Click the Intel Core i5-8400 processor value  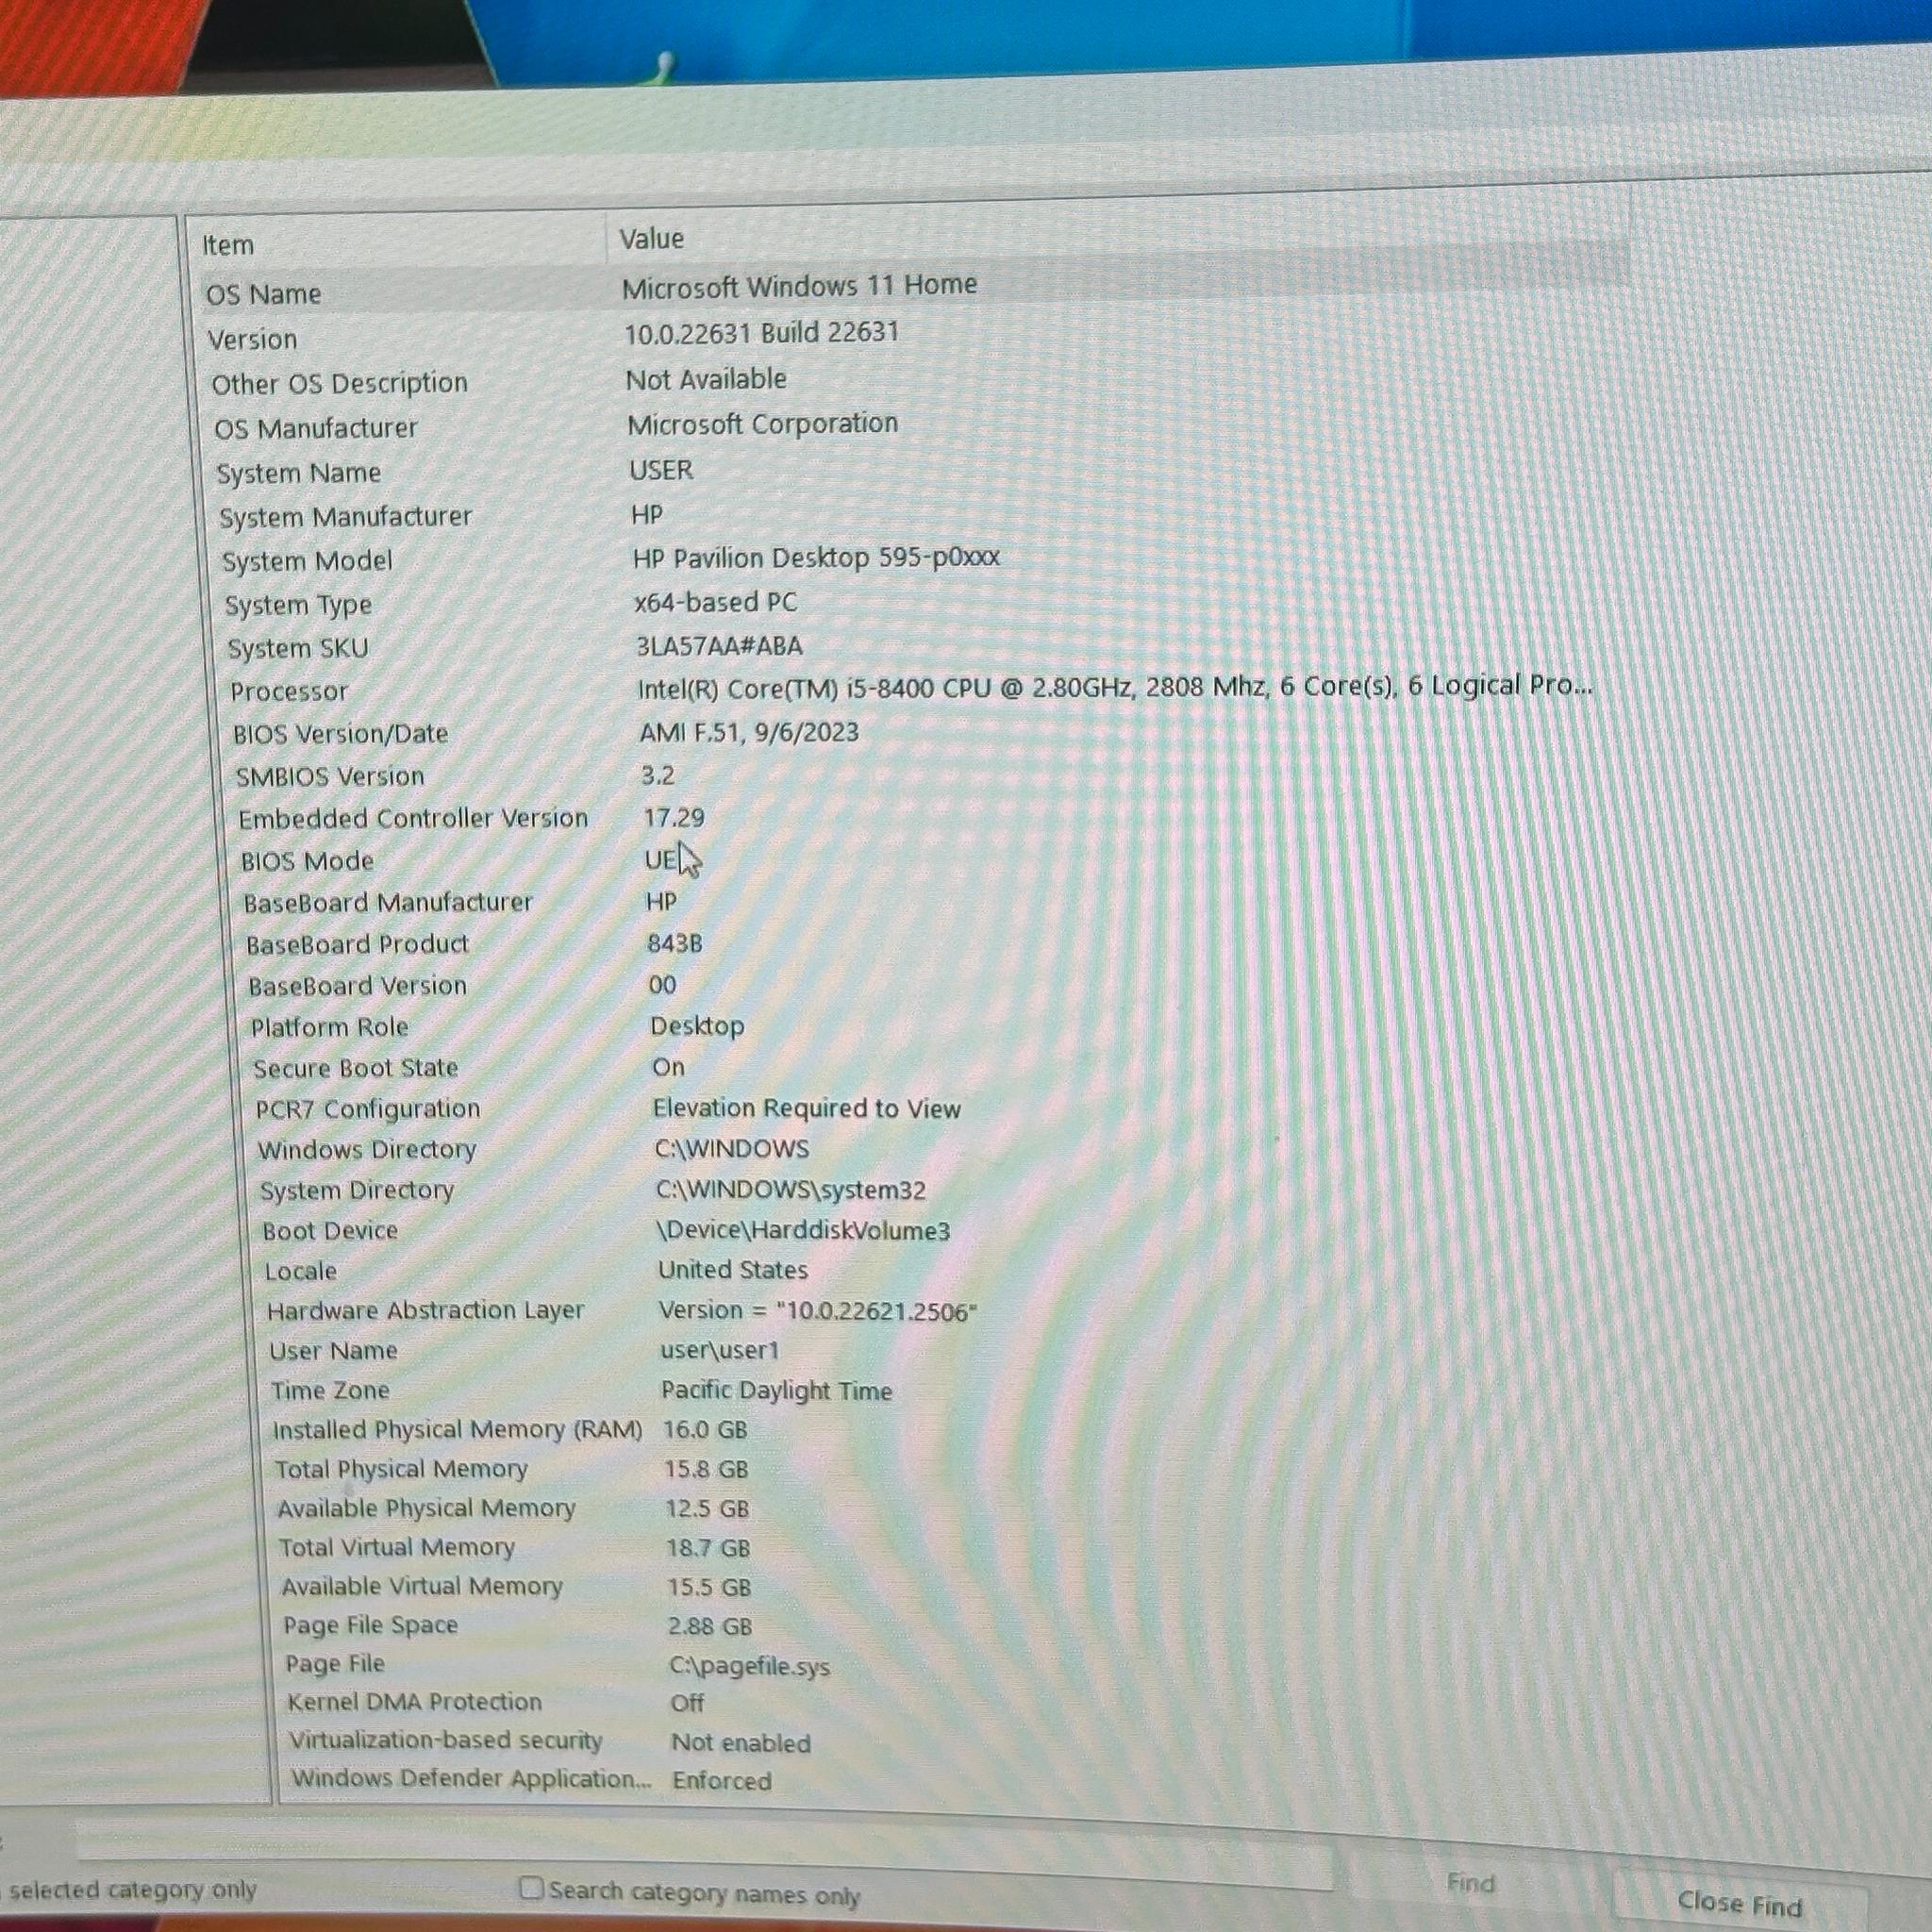(x=1114, y=686)
